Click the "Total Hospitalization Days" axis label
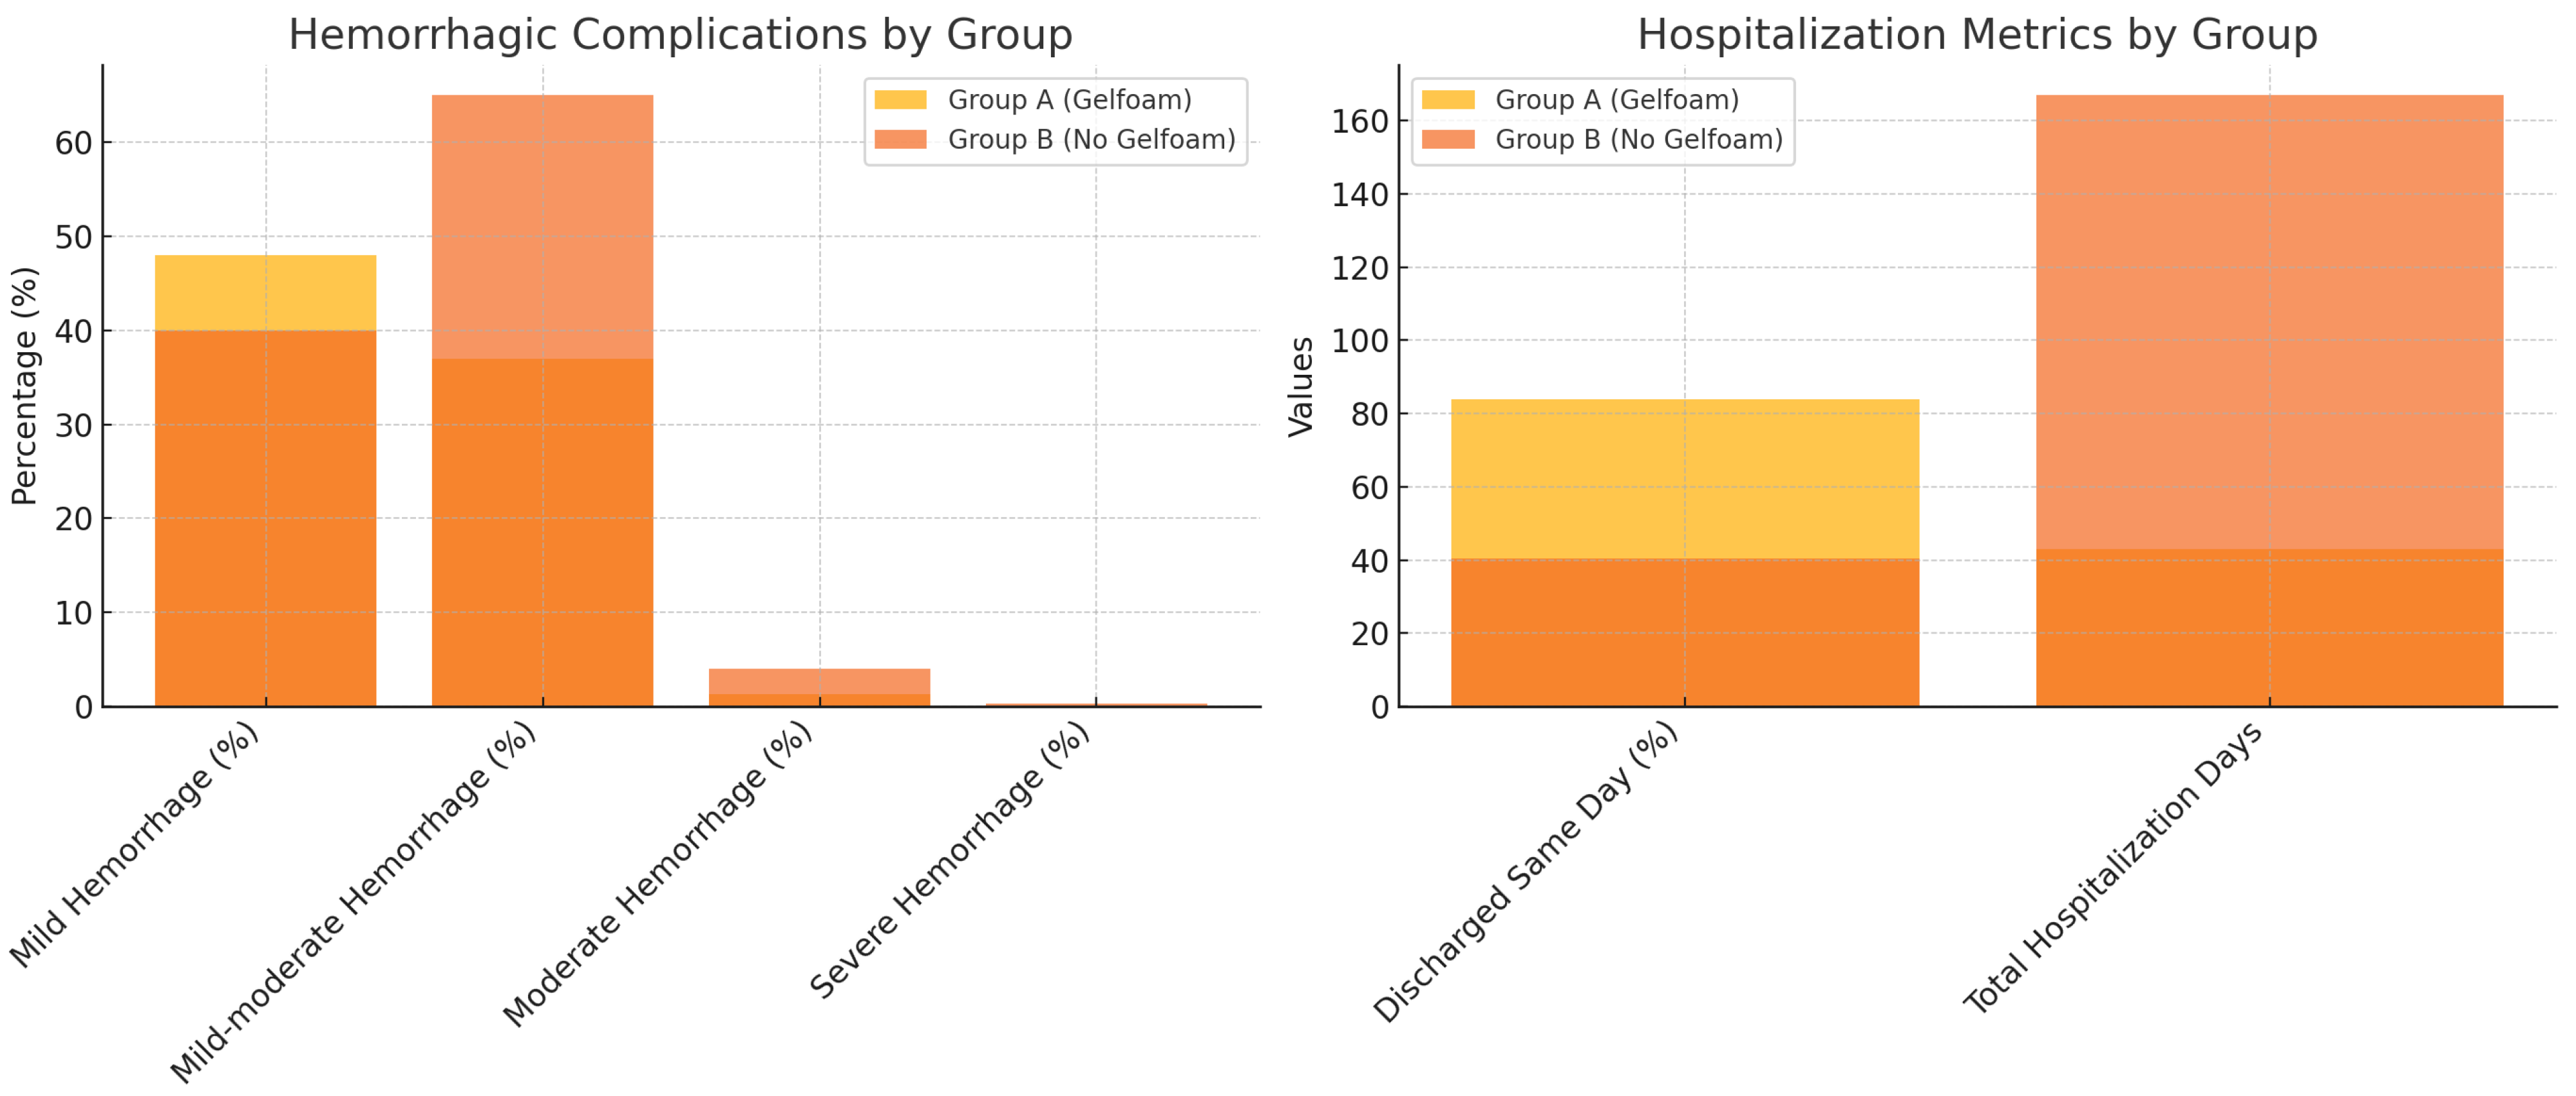2576x1096 pixels. [x=2114, y=867]
